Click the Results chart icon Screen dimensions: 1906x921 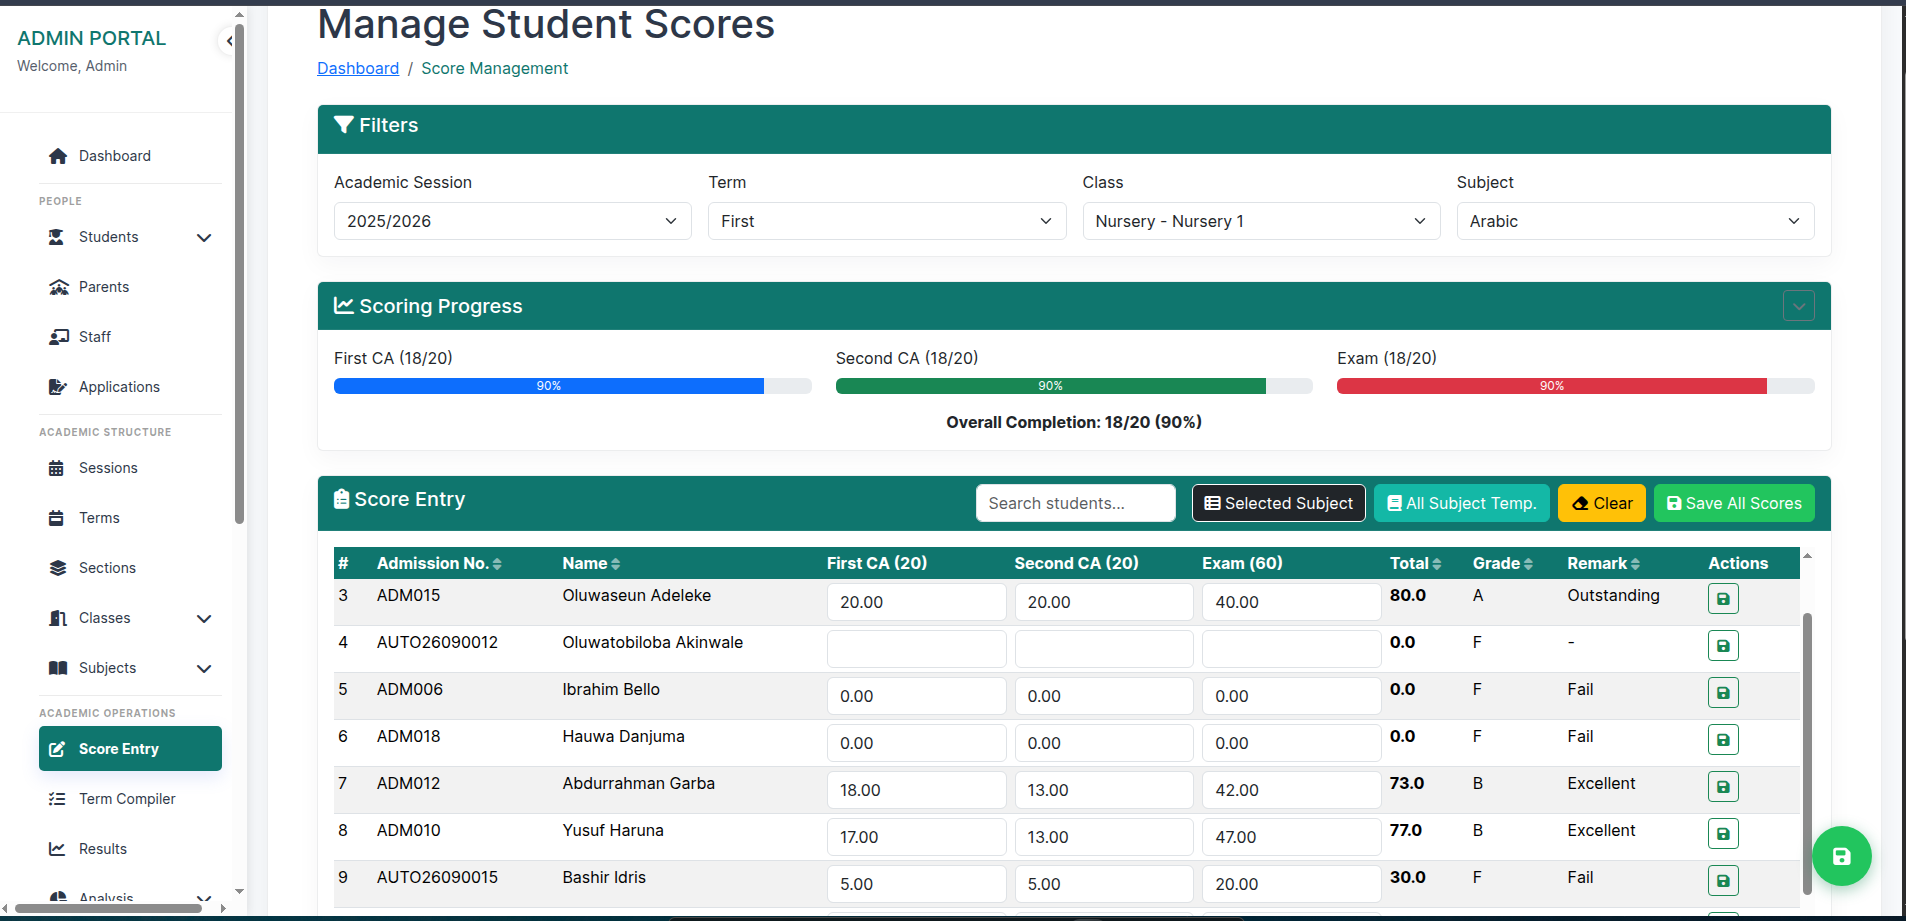point(58,849)
